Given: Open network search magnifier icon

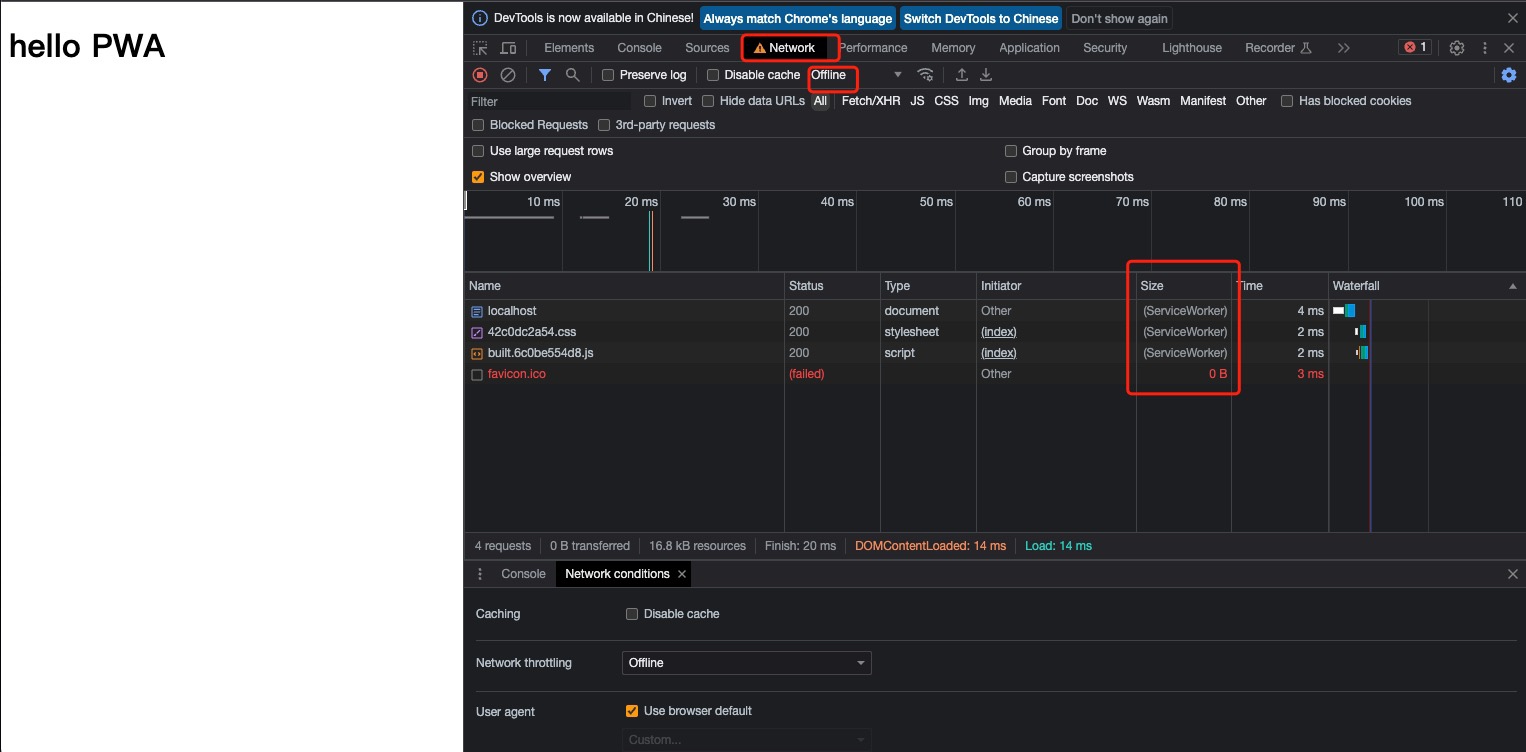Looking at the screenshot, I should tap(573, 75).
